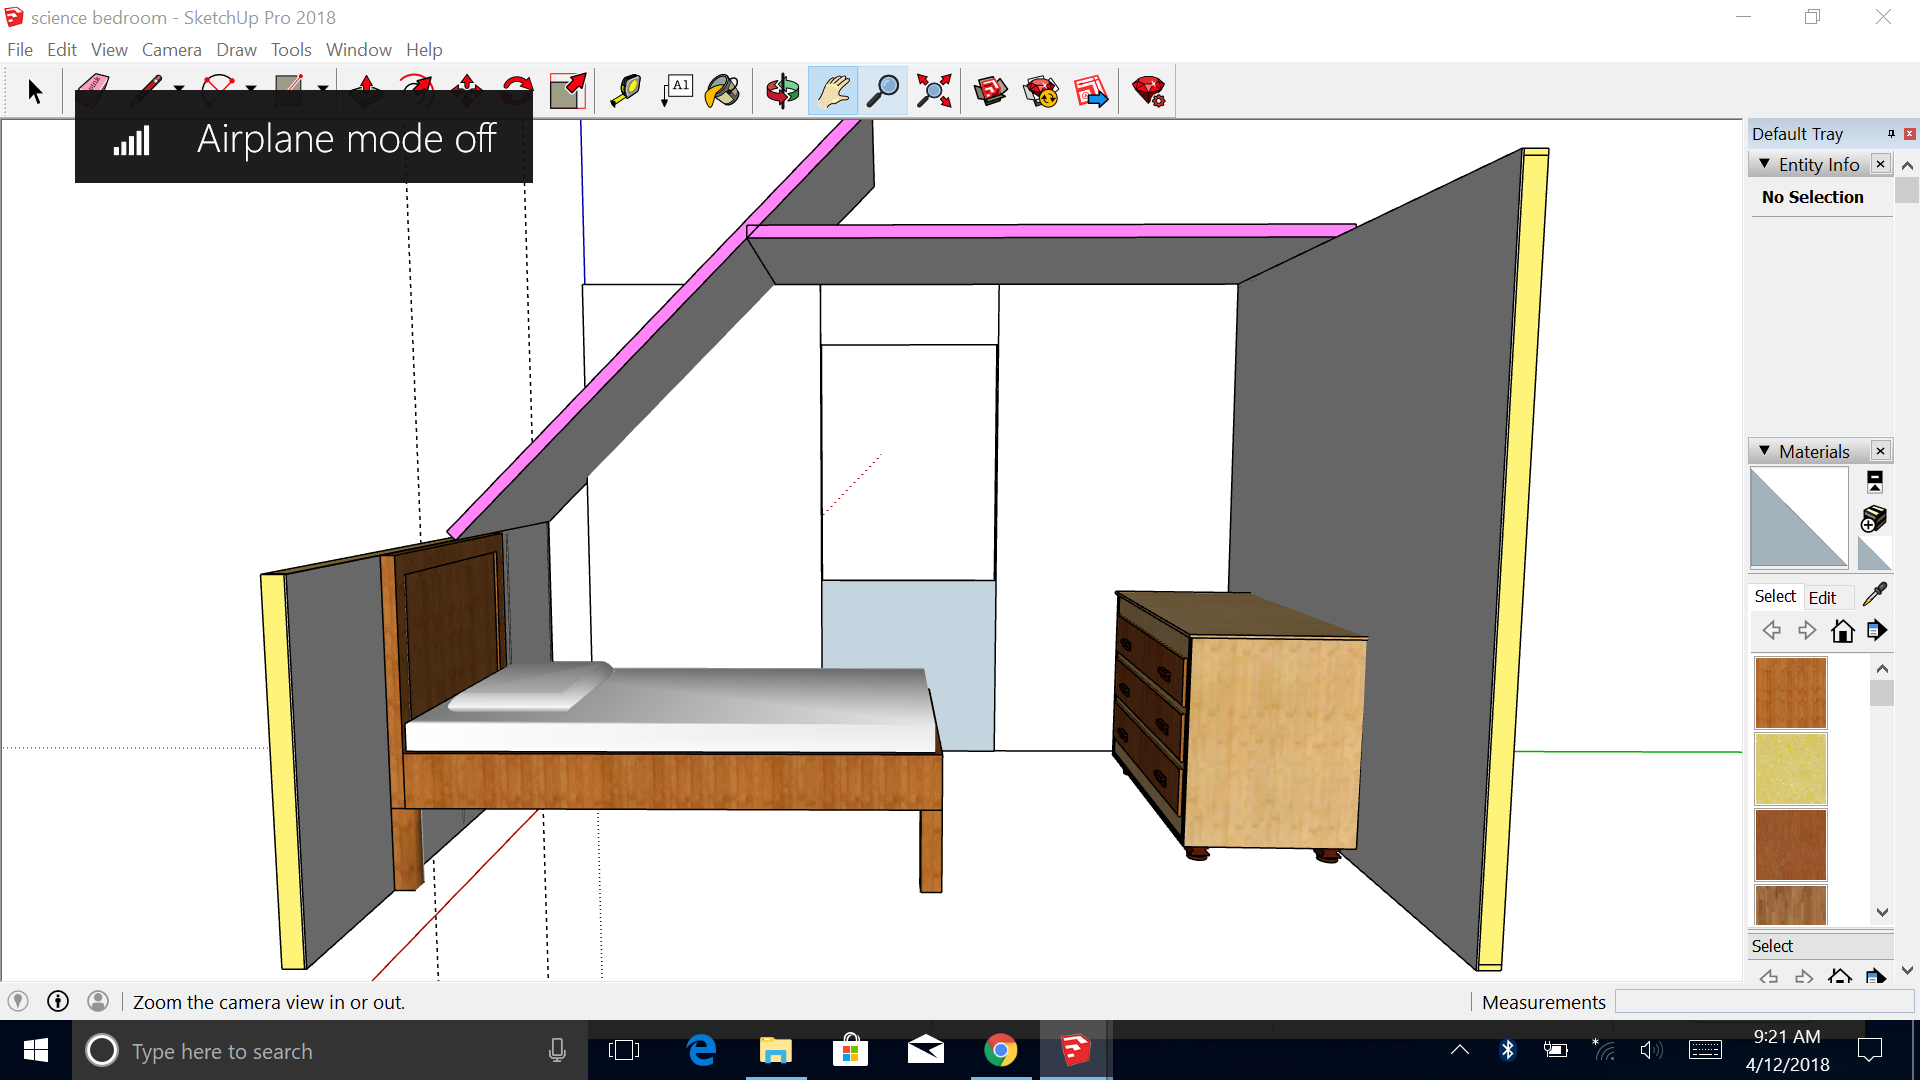Viewport: 1920px width, 1080px height.
Task: Activate the Orbit tool
Action: pos(782,91)
